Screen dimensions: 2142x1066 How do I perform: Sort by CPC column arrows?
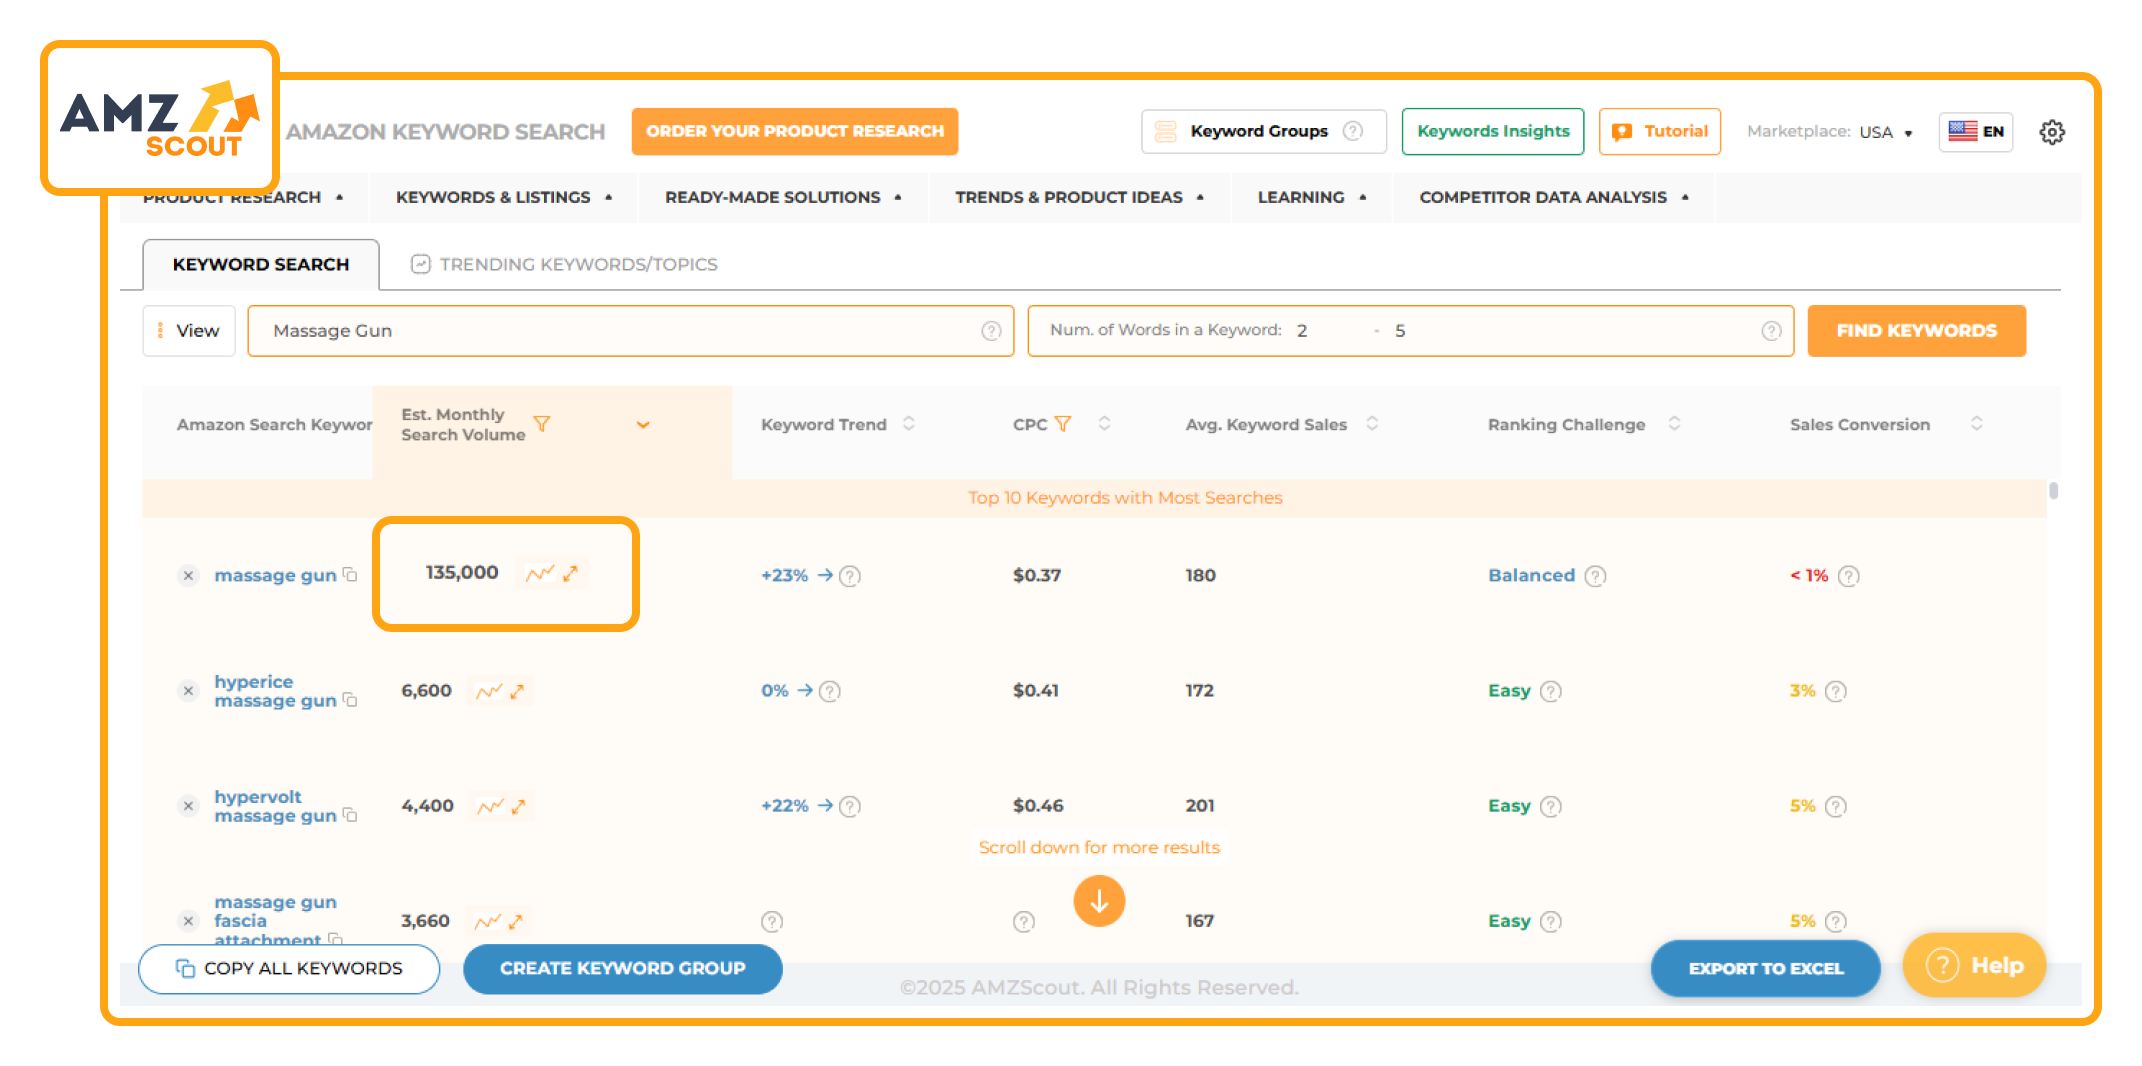click(x=1104, y=424)
